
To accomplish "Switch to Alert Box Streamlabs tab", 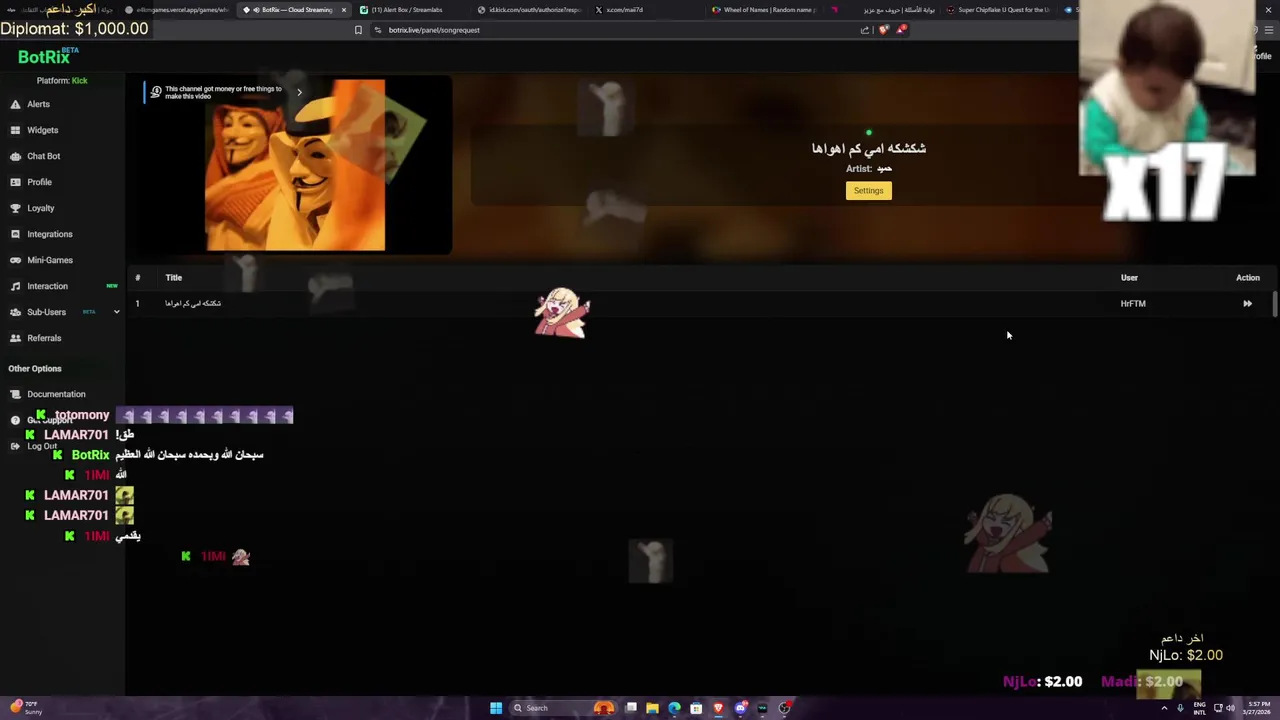I will coord(407,10).
